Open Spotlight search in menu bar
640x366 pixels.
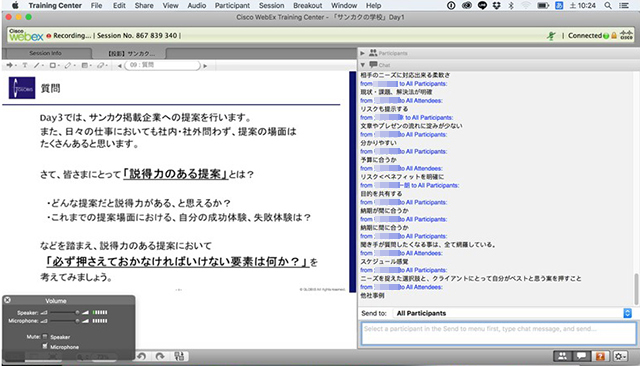(608, 5)
